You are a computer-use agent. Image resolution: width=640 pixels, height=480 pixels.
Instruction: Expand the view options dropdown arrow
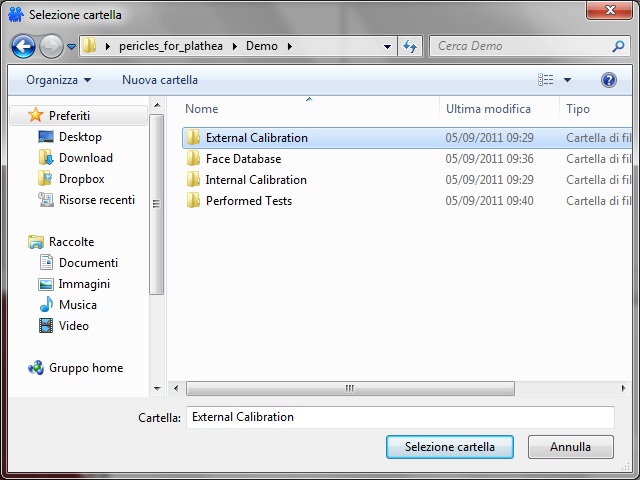tap(568, 80)
